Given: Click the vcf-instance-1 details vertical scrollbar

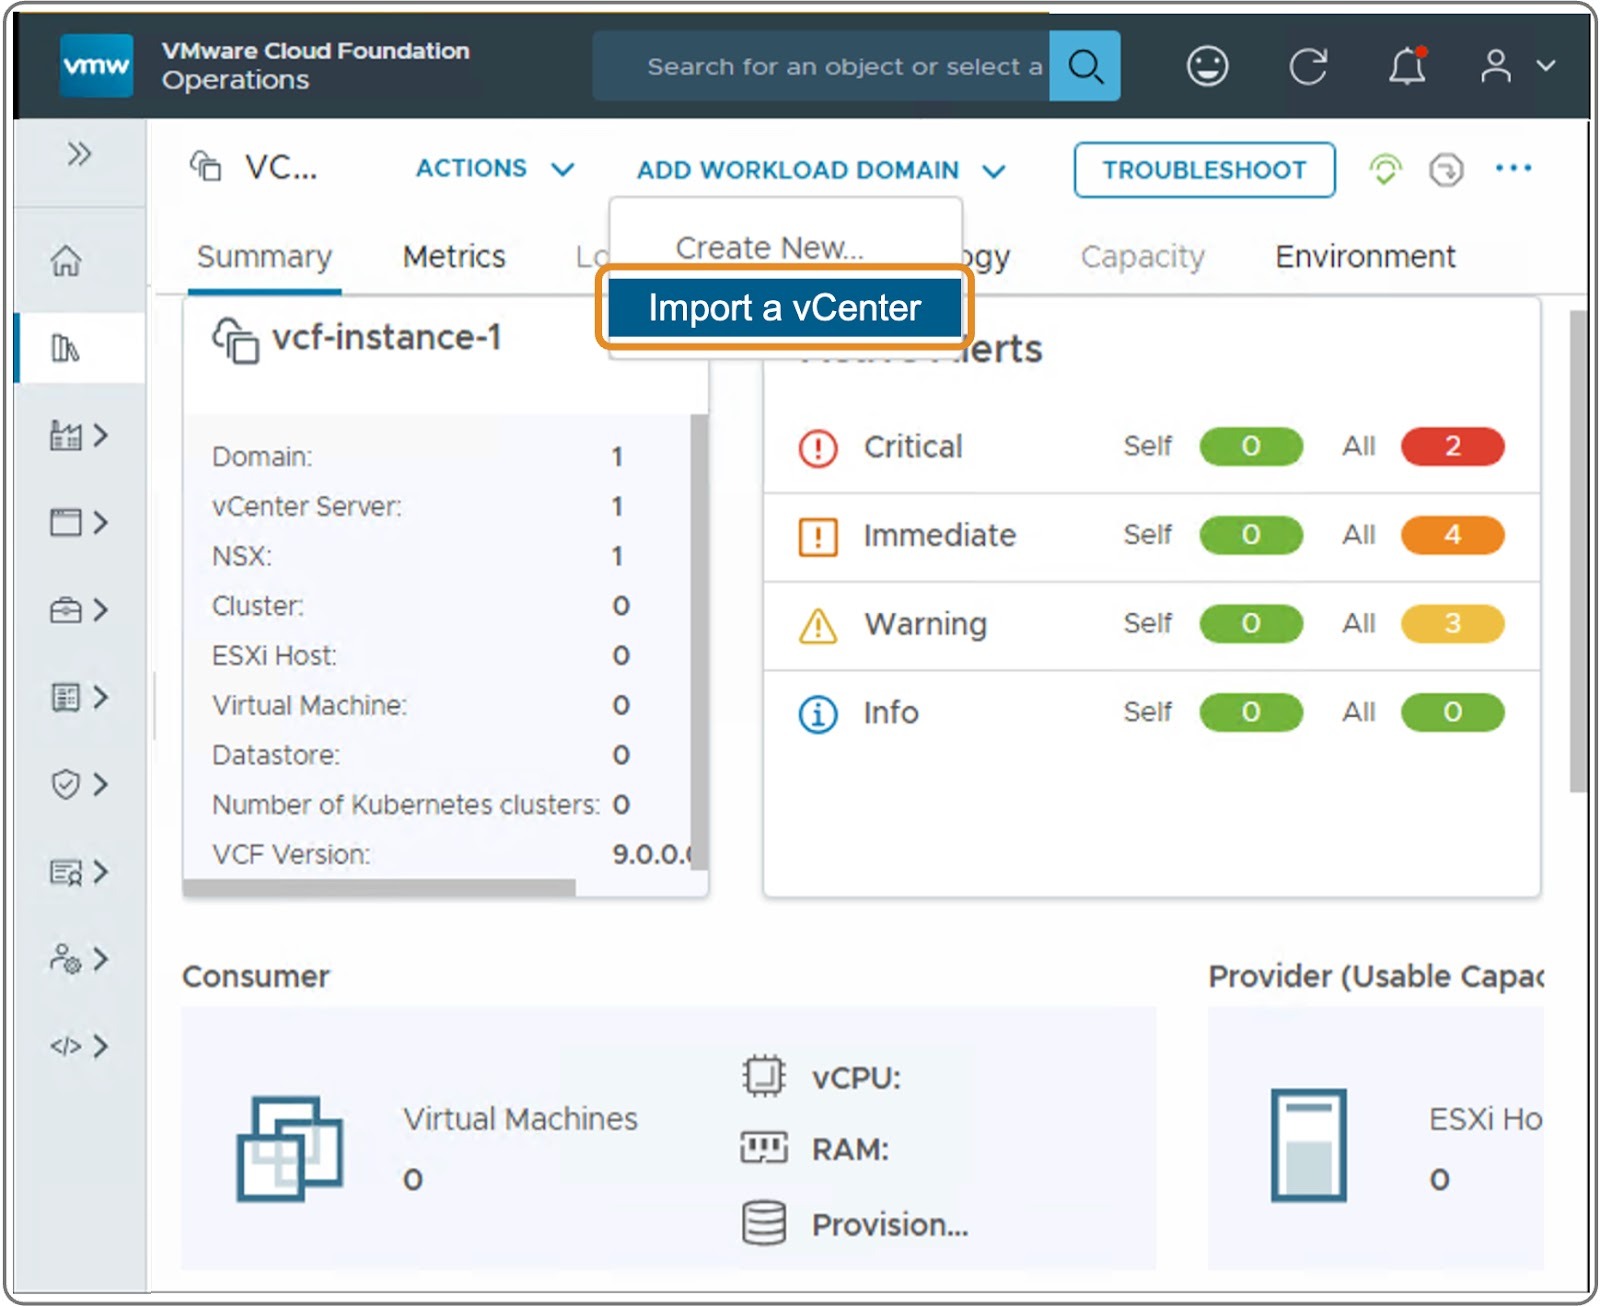Looking at the screenshot, I should tap(699, 643).
